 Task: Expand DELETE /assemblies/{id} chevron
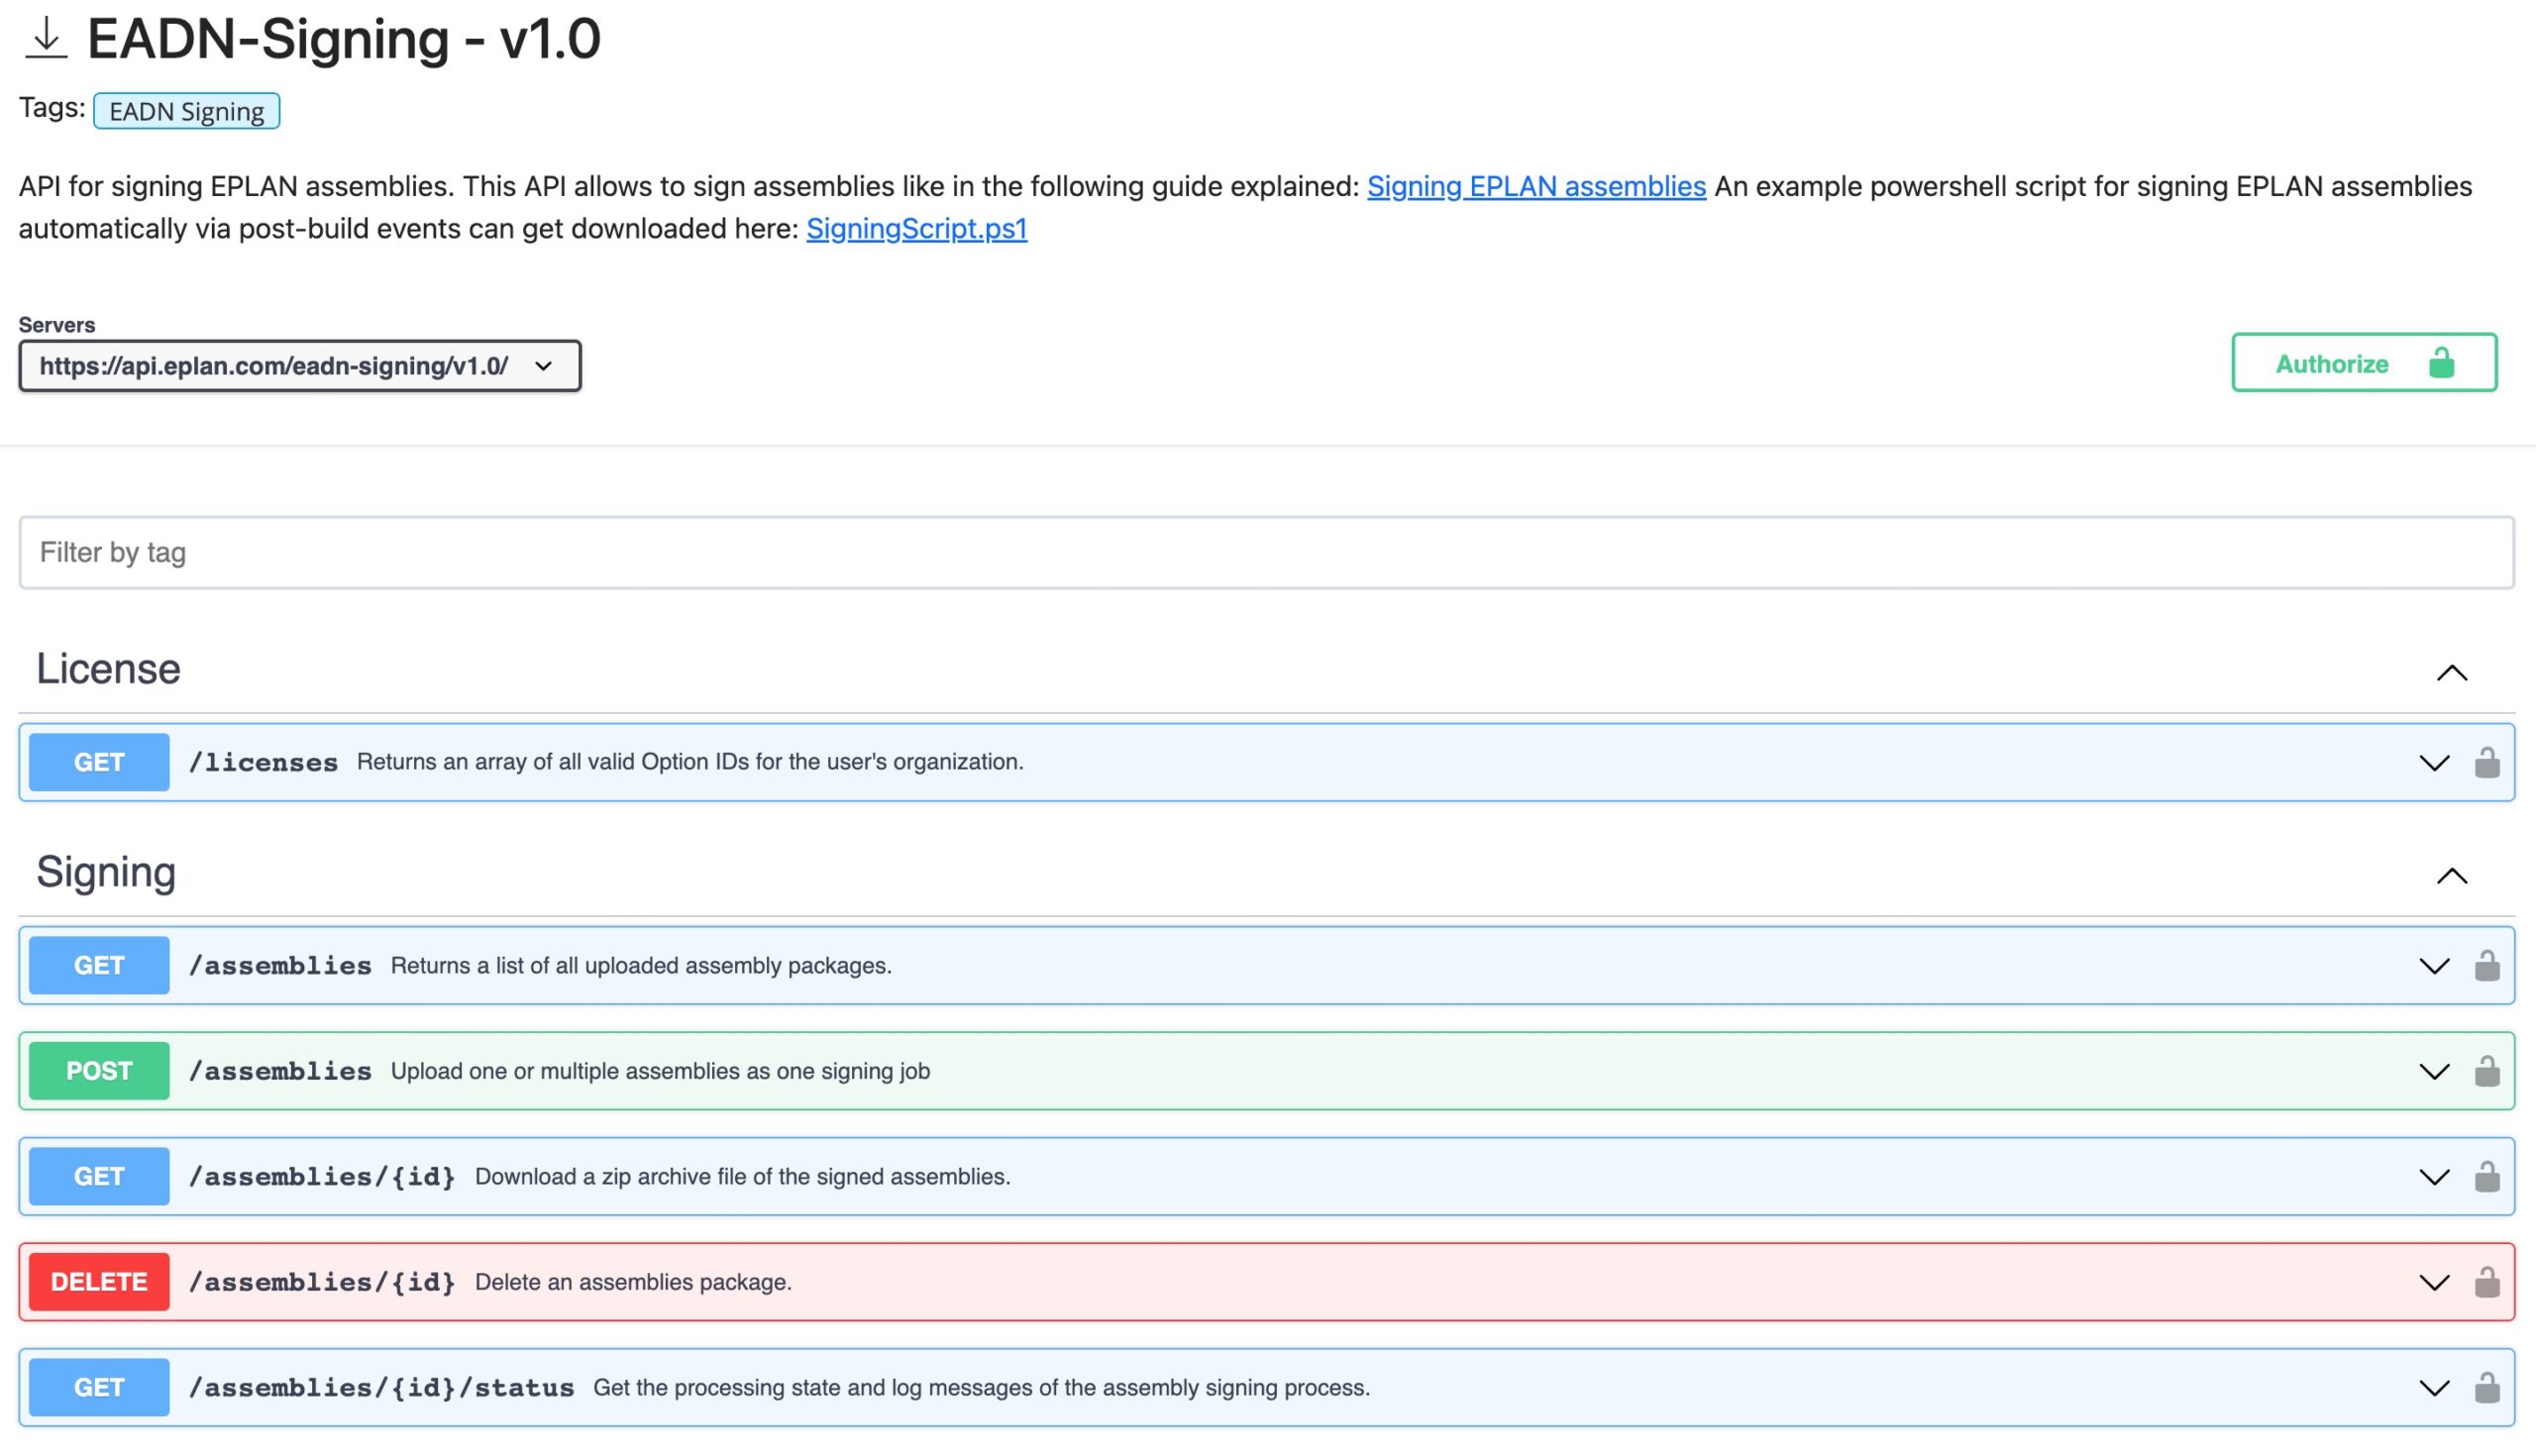2433,1282
